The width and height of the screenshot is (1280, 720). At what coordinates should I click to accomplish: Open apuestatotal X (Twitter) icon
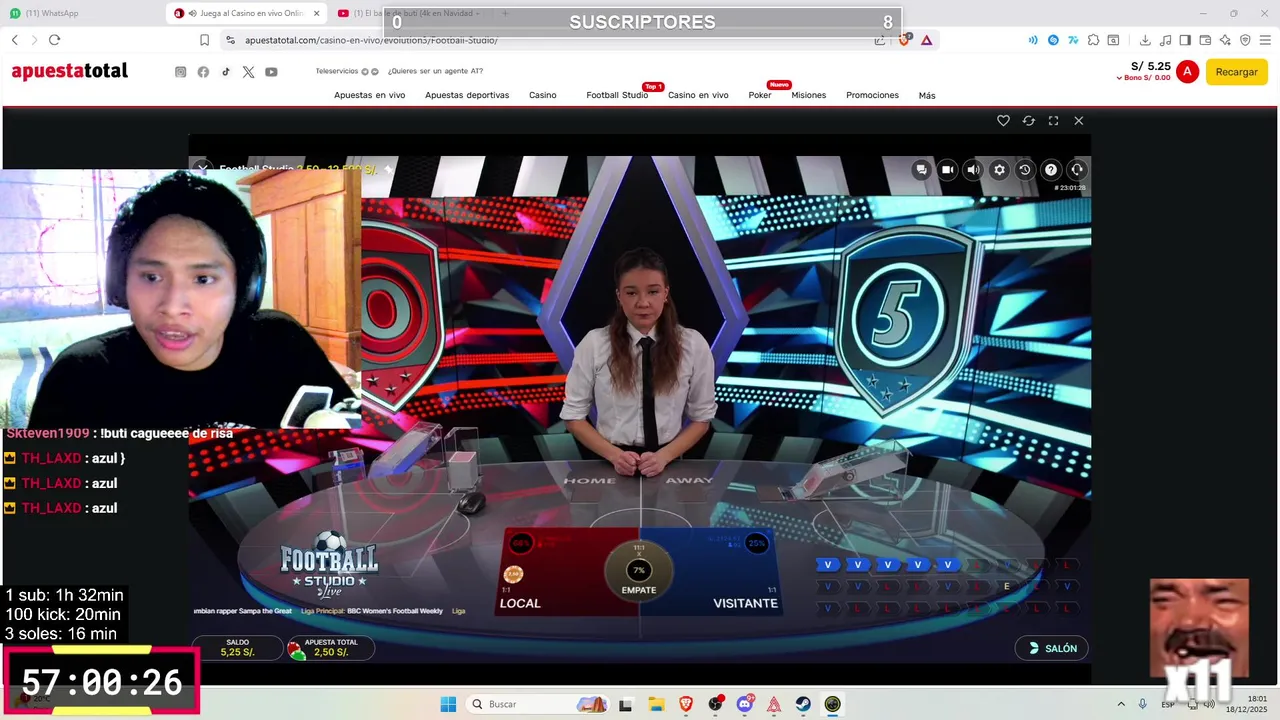click(248, 72)
